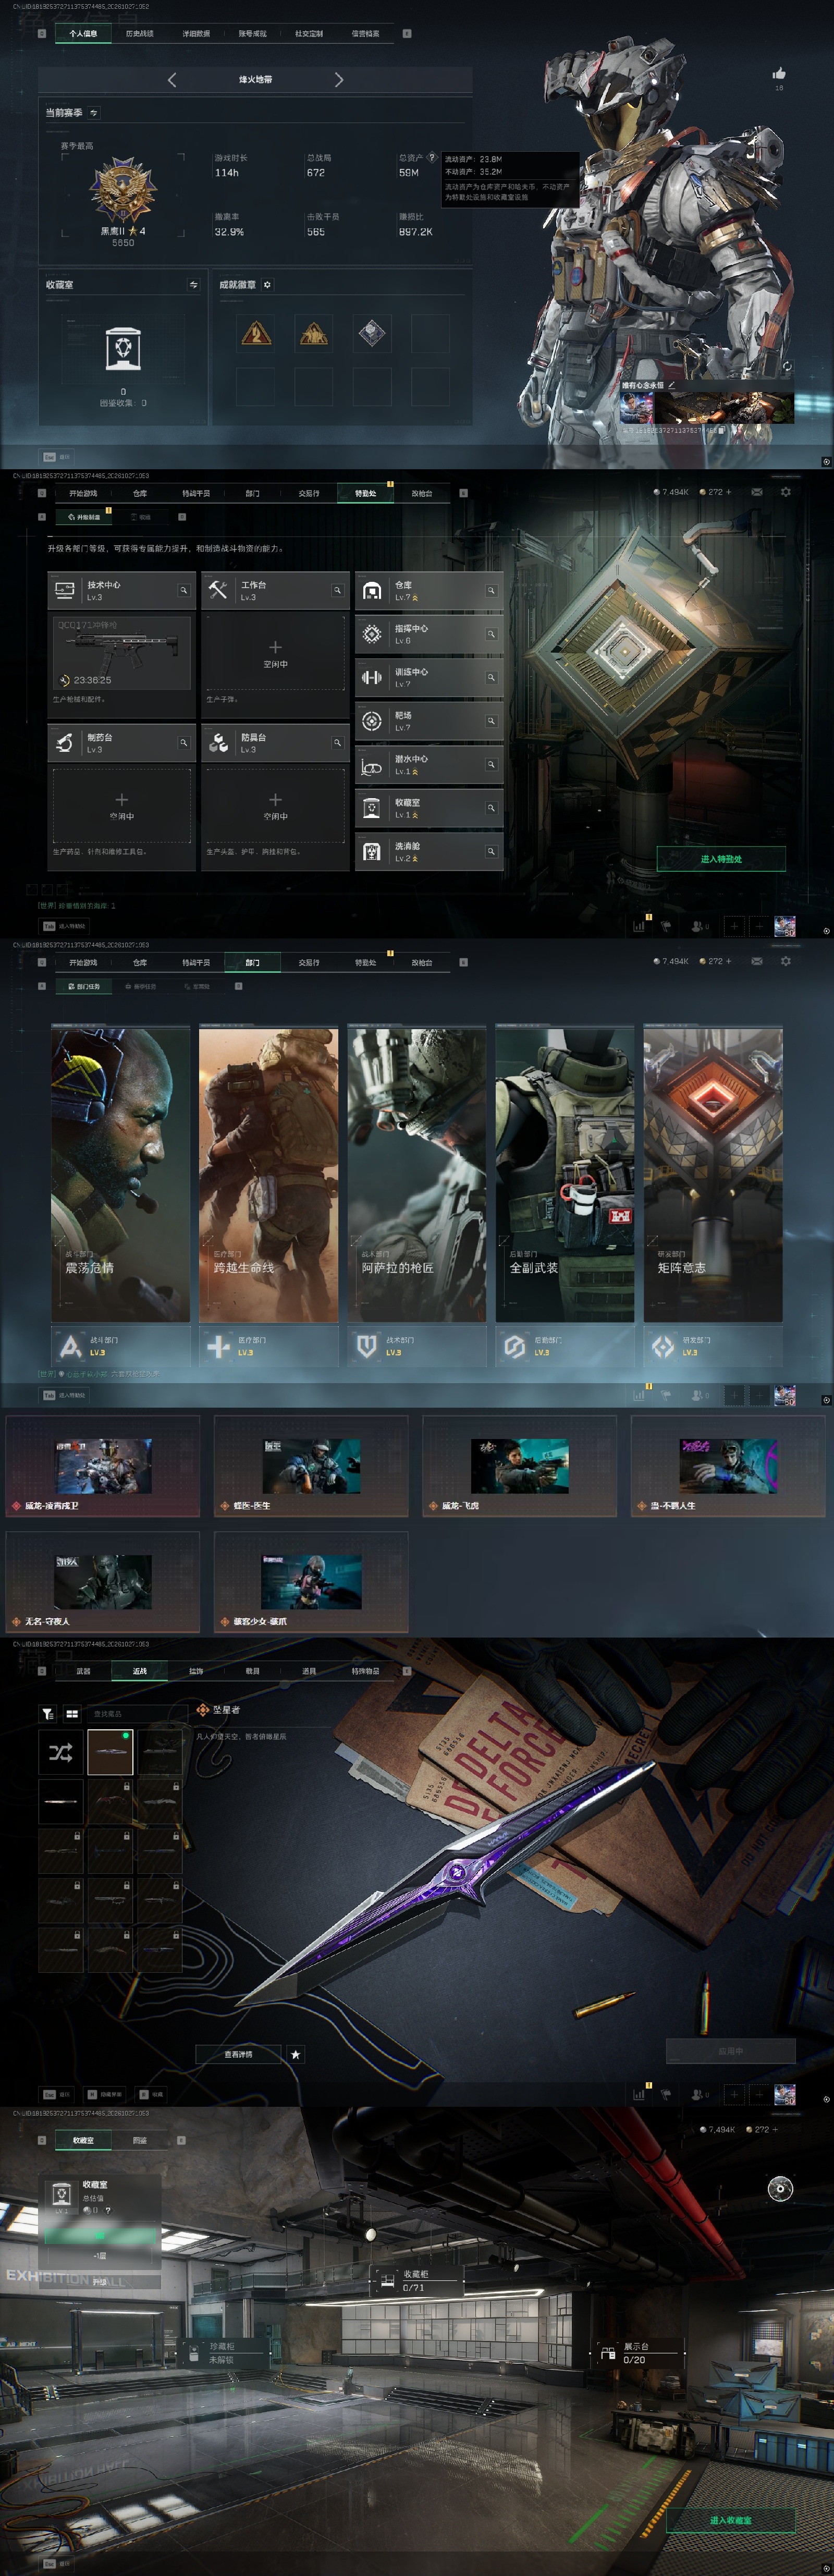
Task: Open magnifier on 工作台 card
Action: (337, 591)
